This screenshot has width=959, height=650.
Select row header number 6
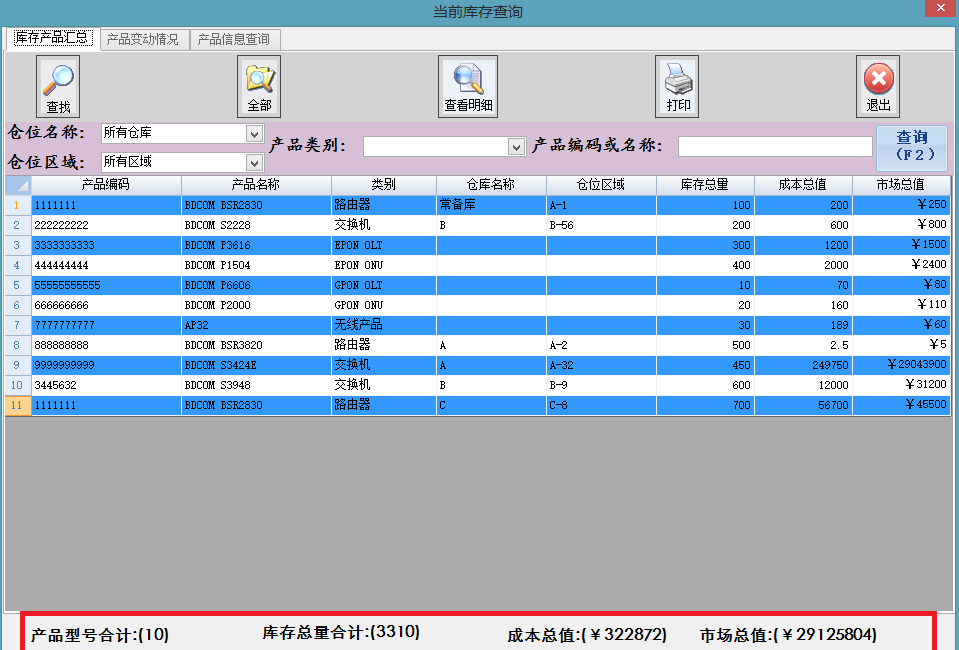click(x=18, y=305)
